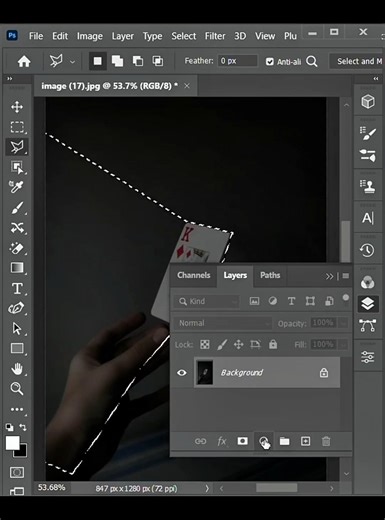The width and height of the screenshot is (385, 520).
Task: Toggle the layer filter on/off switch
Action: [x=346, y=298]
